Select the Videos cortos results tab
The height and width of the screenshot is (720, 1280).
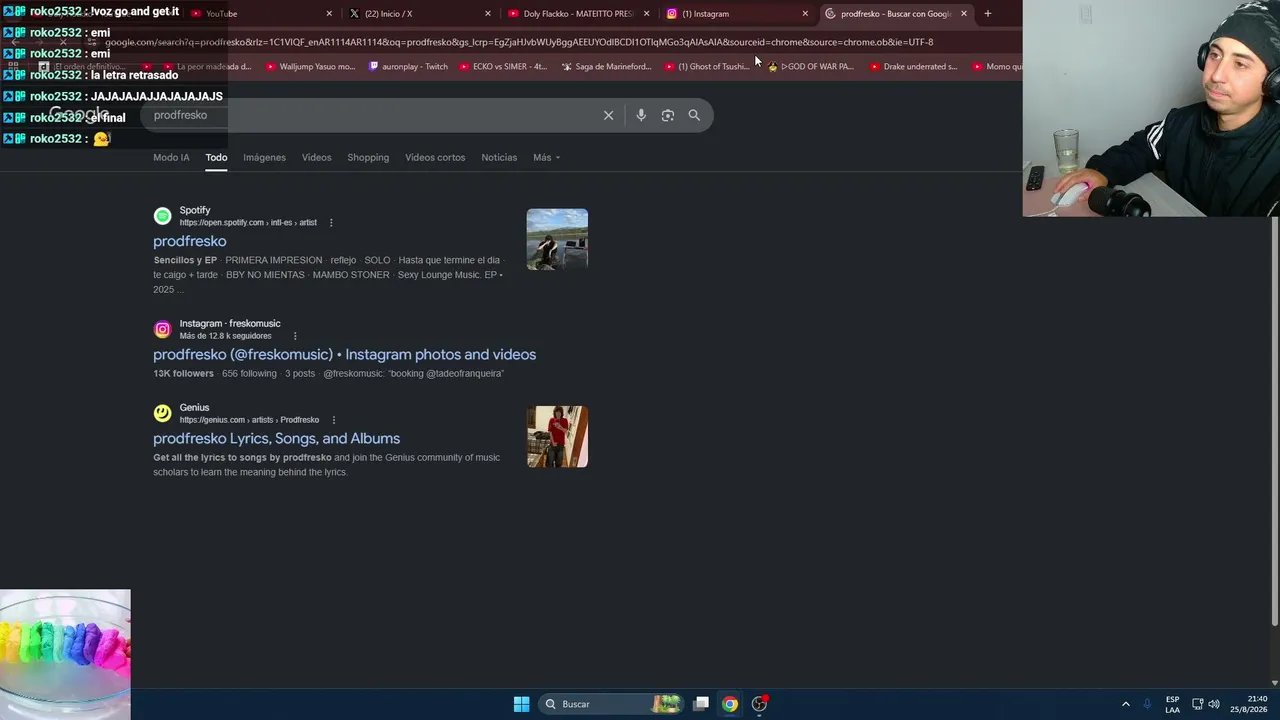click(435, 158)
